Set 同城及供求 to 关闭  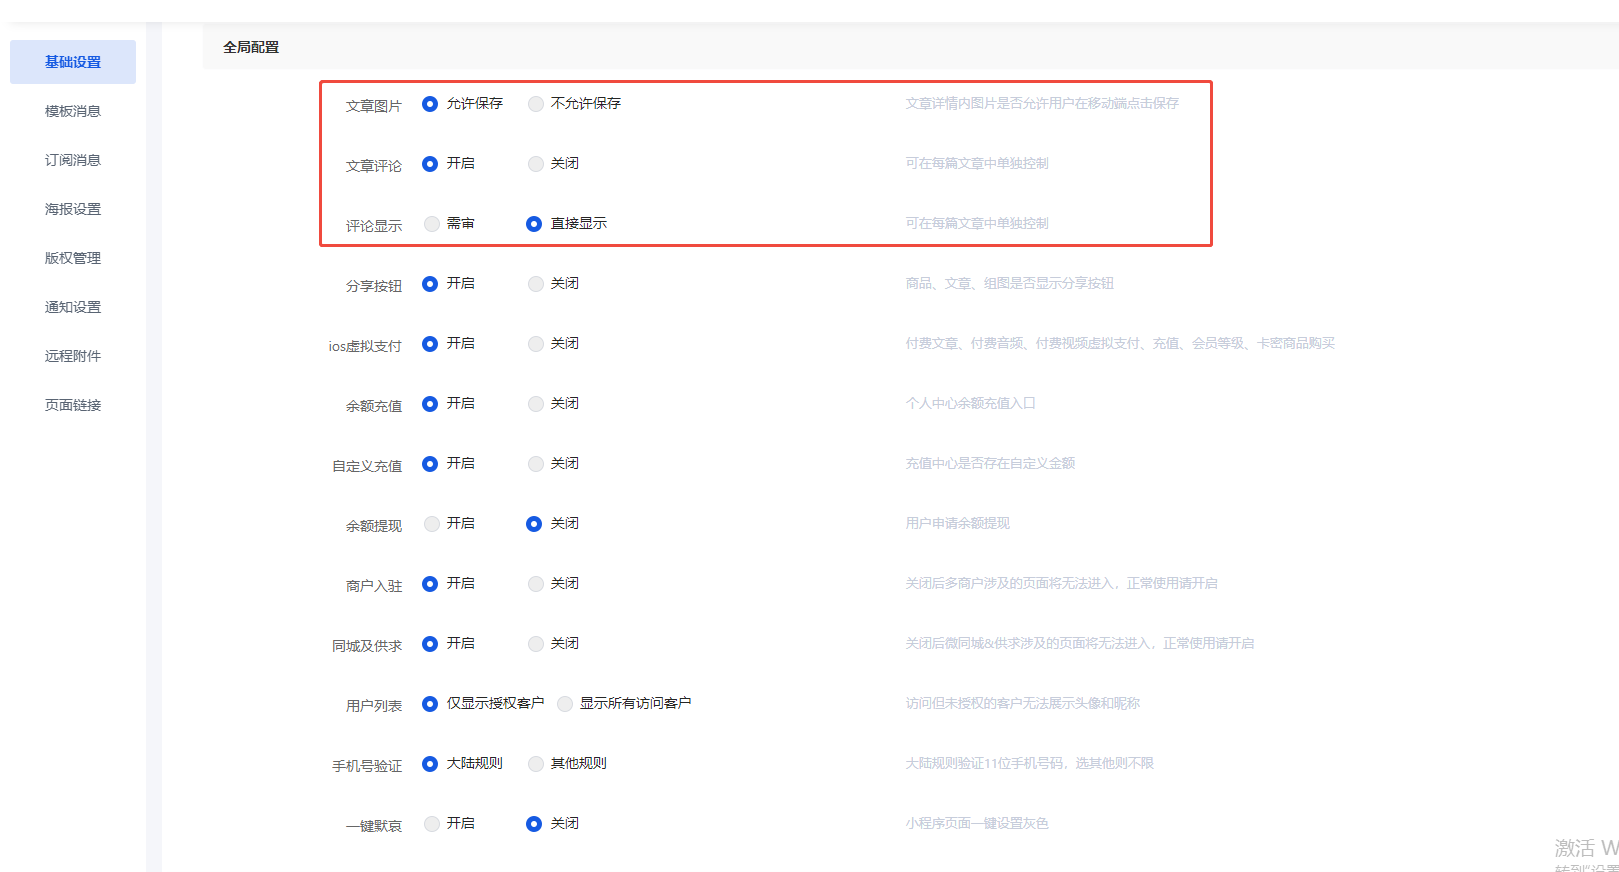click(536, 644)
